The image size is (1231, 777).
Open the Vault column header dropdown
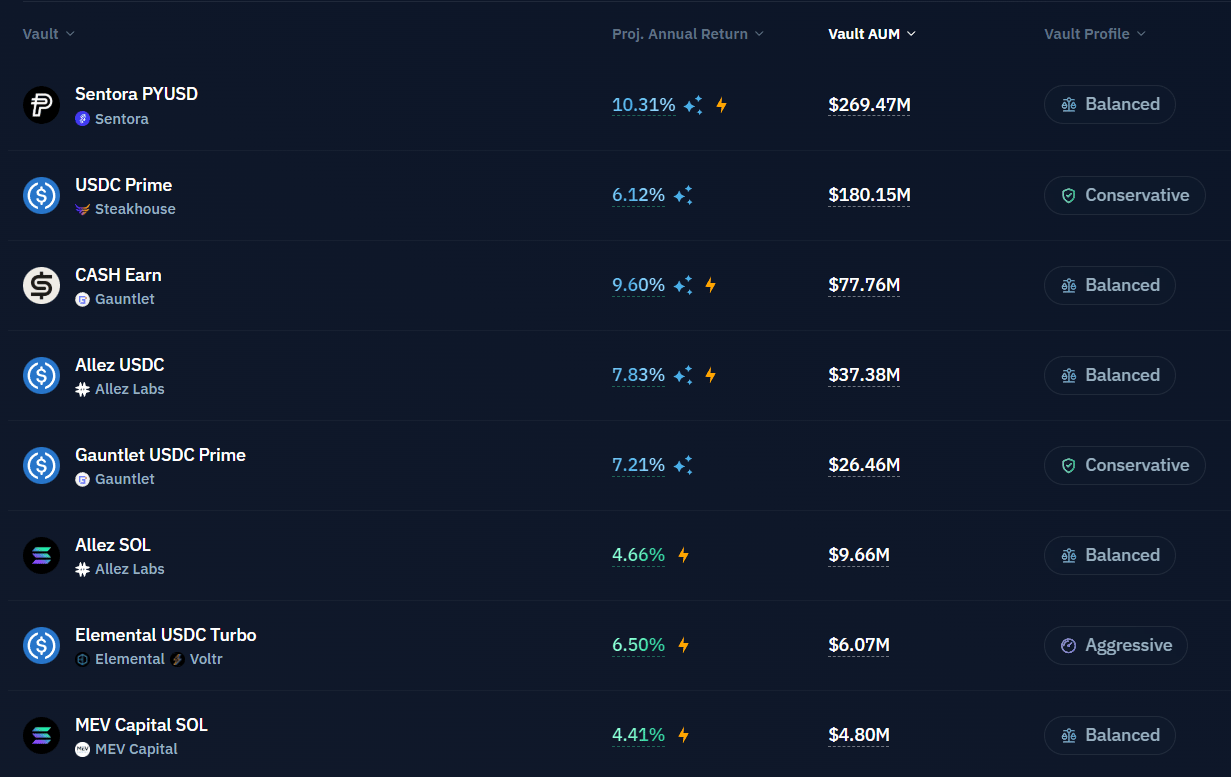click(49, 34)
